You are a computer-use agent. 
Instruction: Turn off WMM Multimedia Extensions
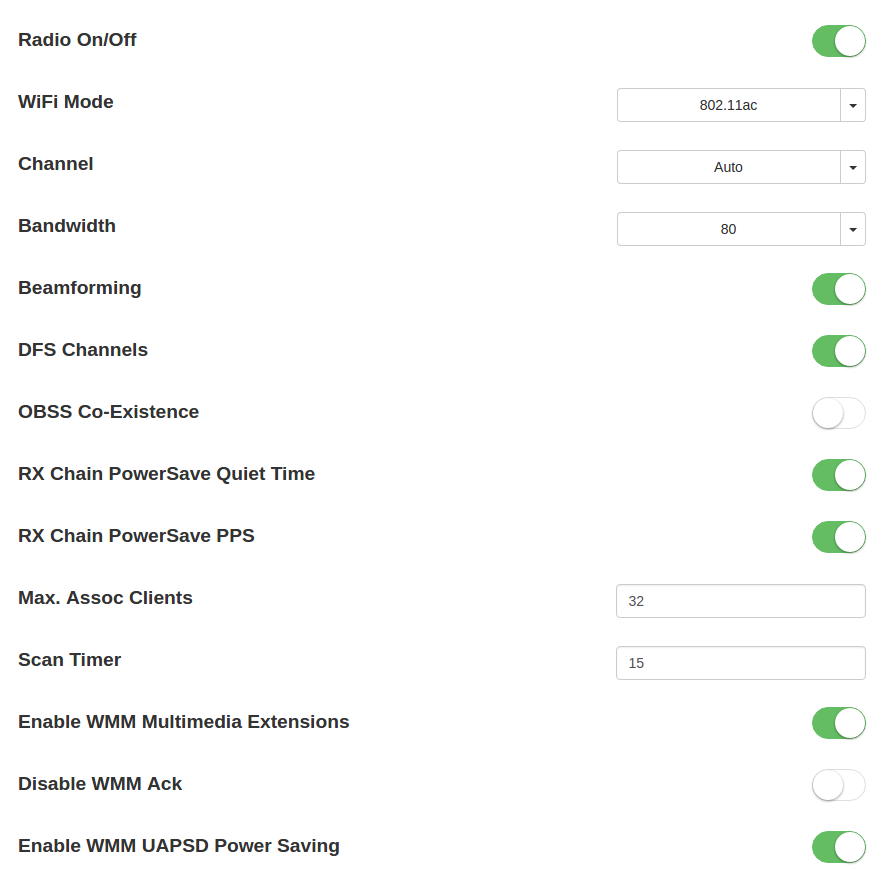coord(838,723)
